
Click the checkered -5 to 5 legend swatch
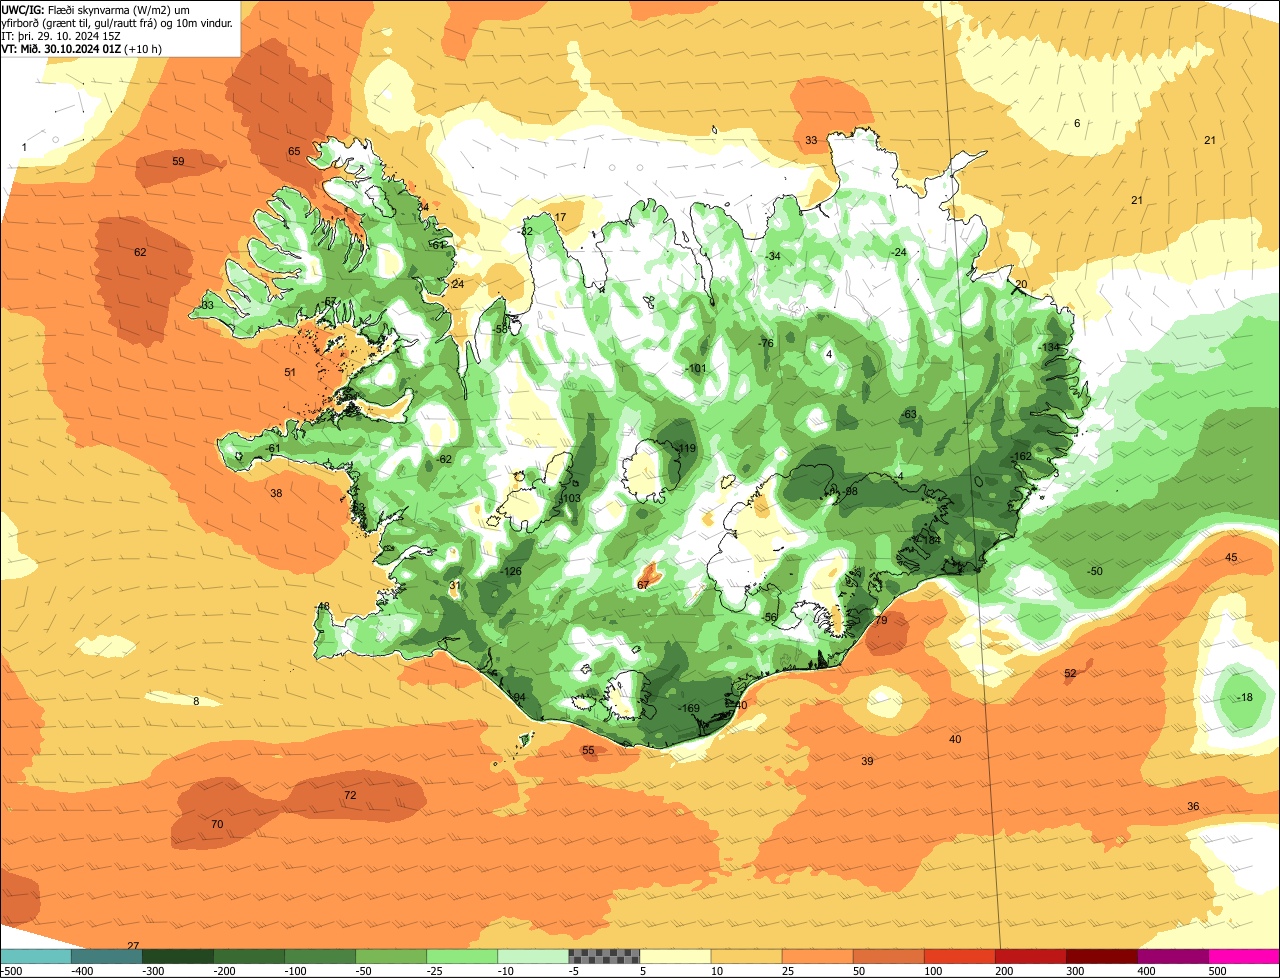pyautogui.click(x=604, y=956)
